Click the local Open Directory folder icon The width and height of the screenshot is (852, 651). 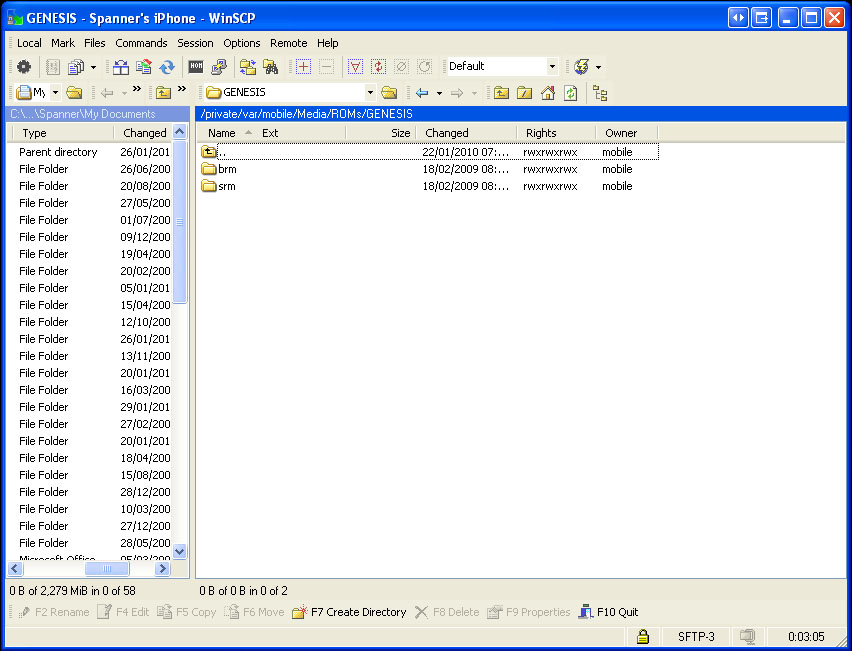point(74,93)
